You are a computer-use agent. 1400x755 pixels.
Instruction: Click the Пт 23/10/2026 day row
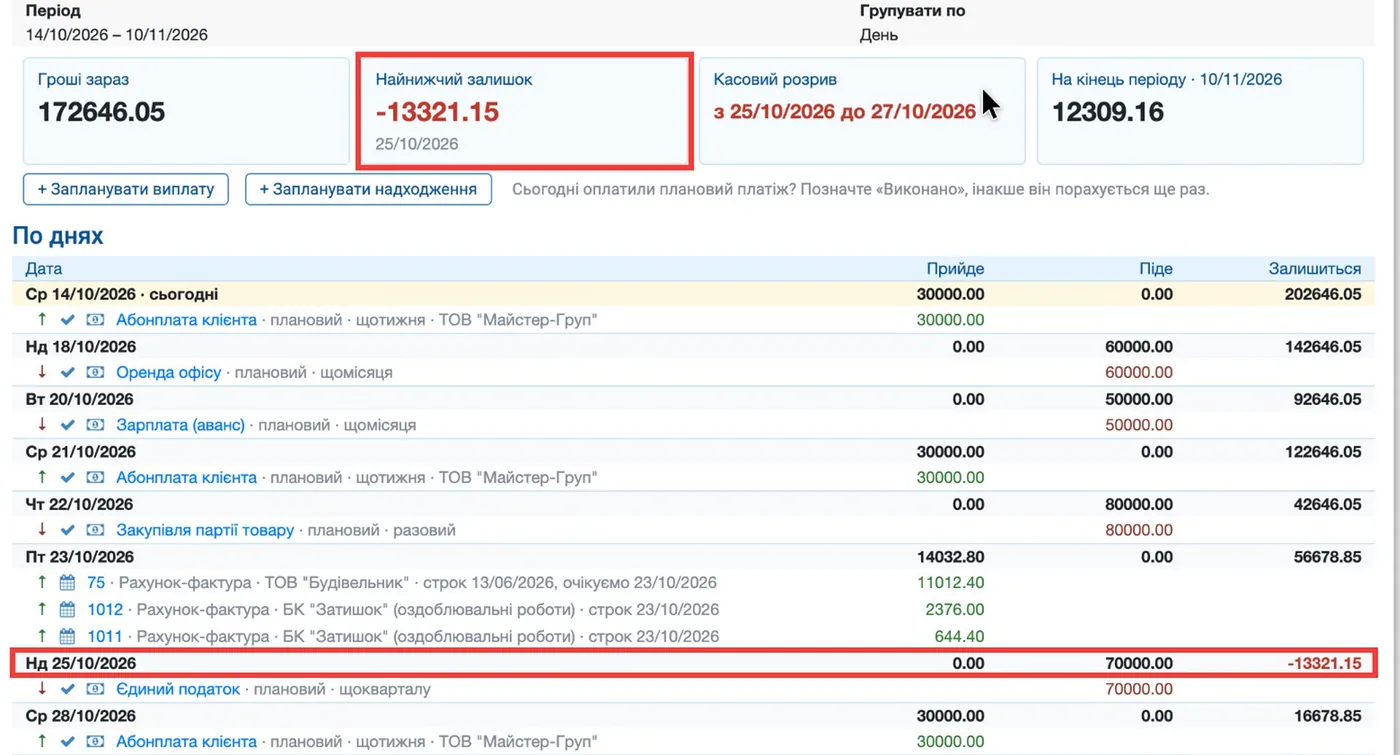pyautogui.click(x=693, y=557)
